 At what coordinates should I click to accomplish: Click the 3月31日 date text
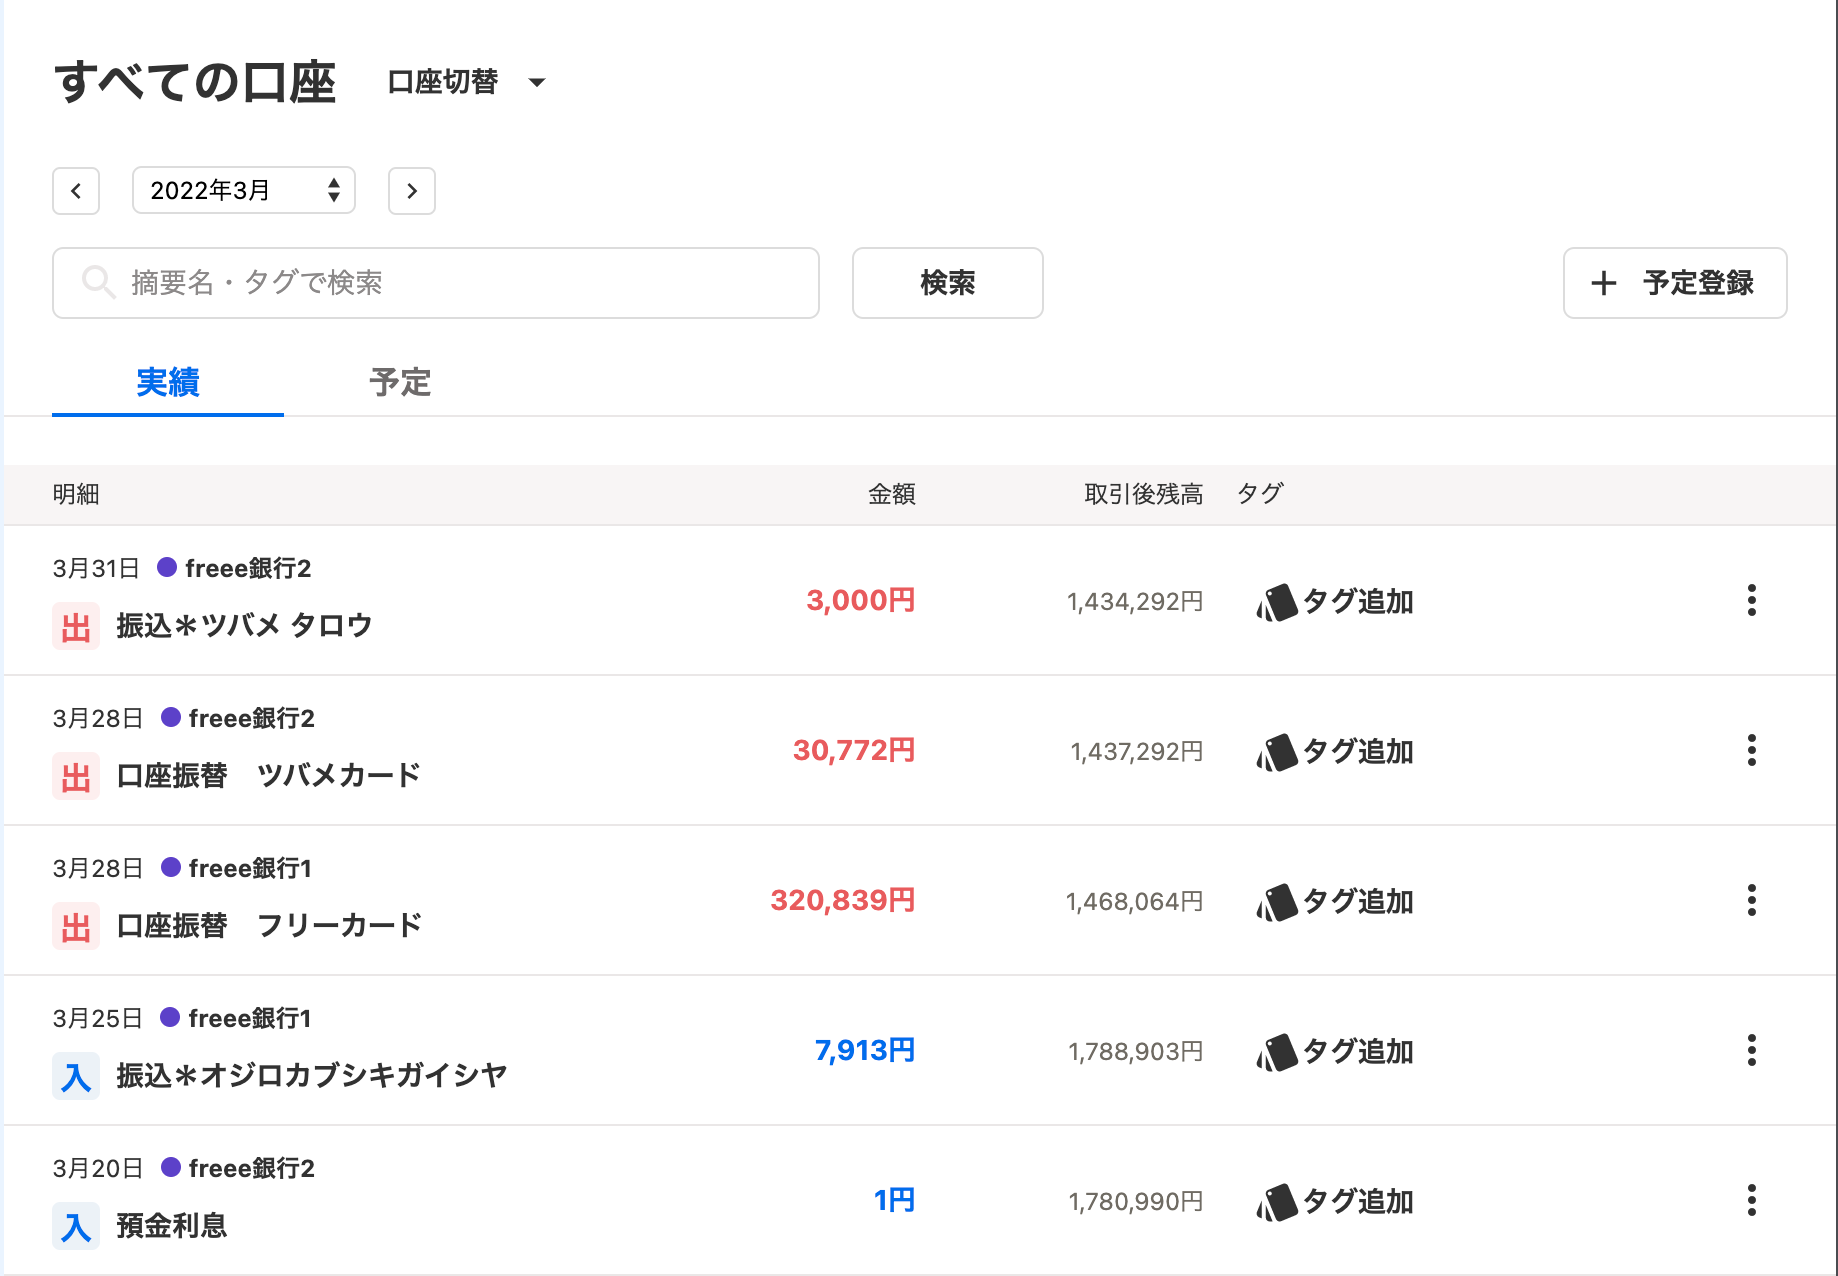[96, 568]
